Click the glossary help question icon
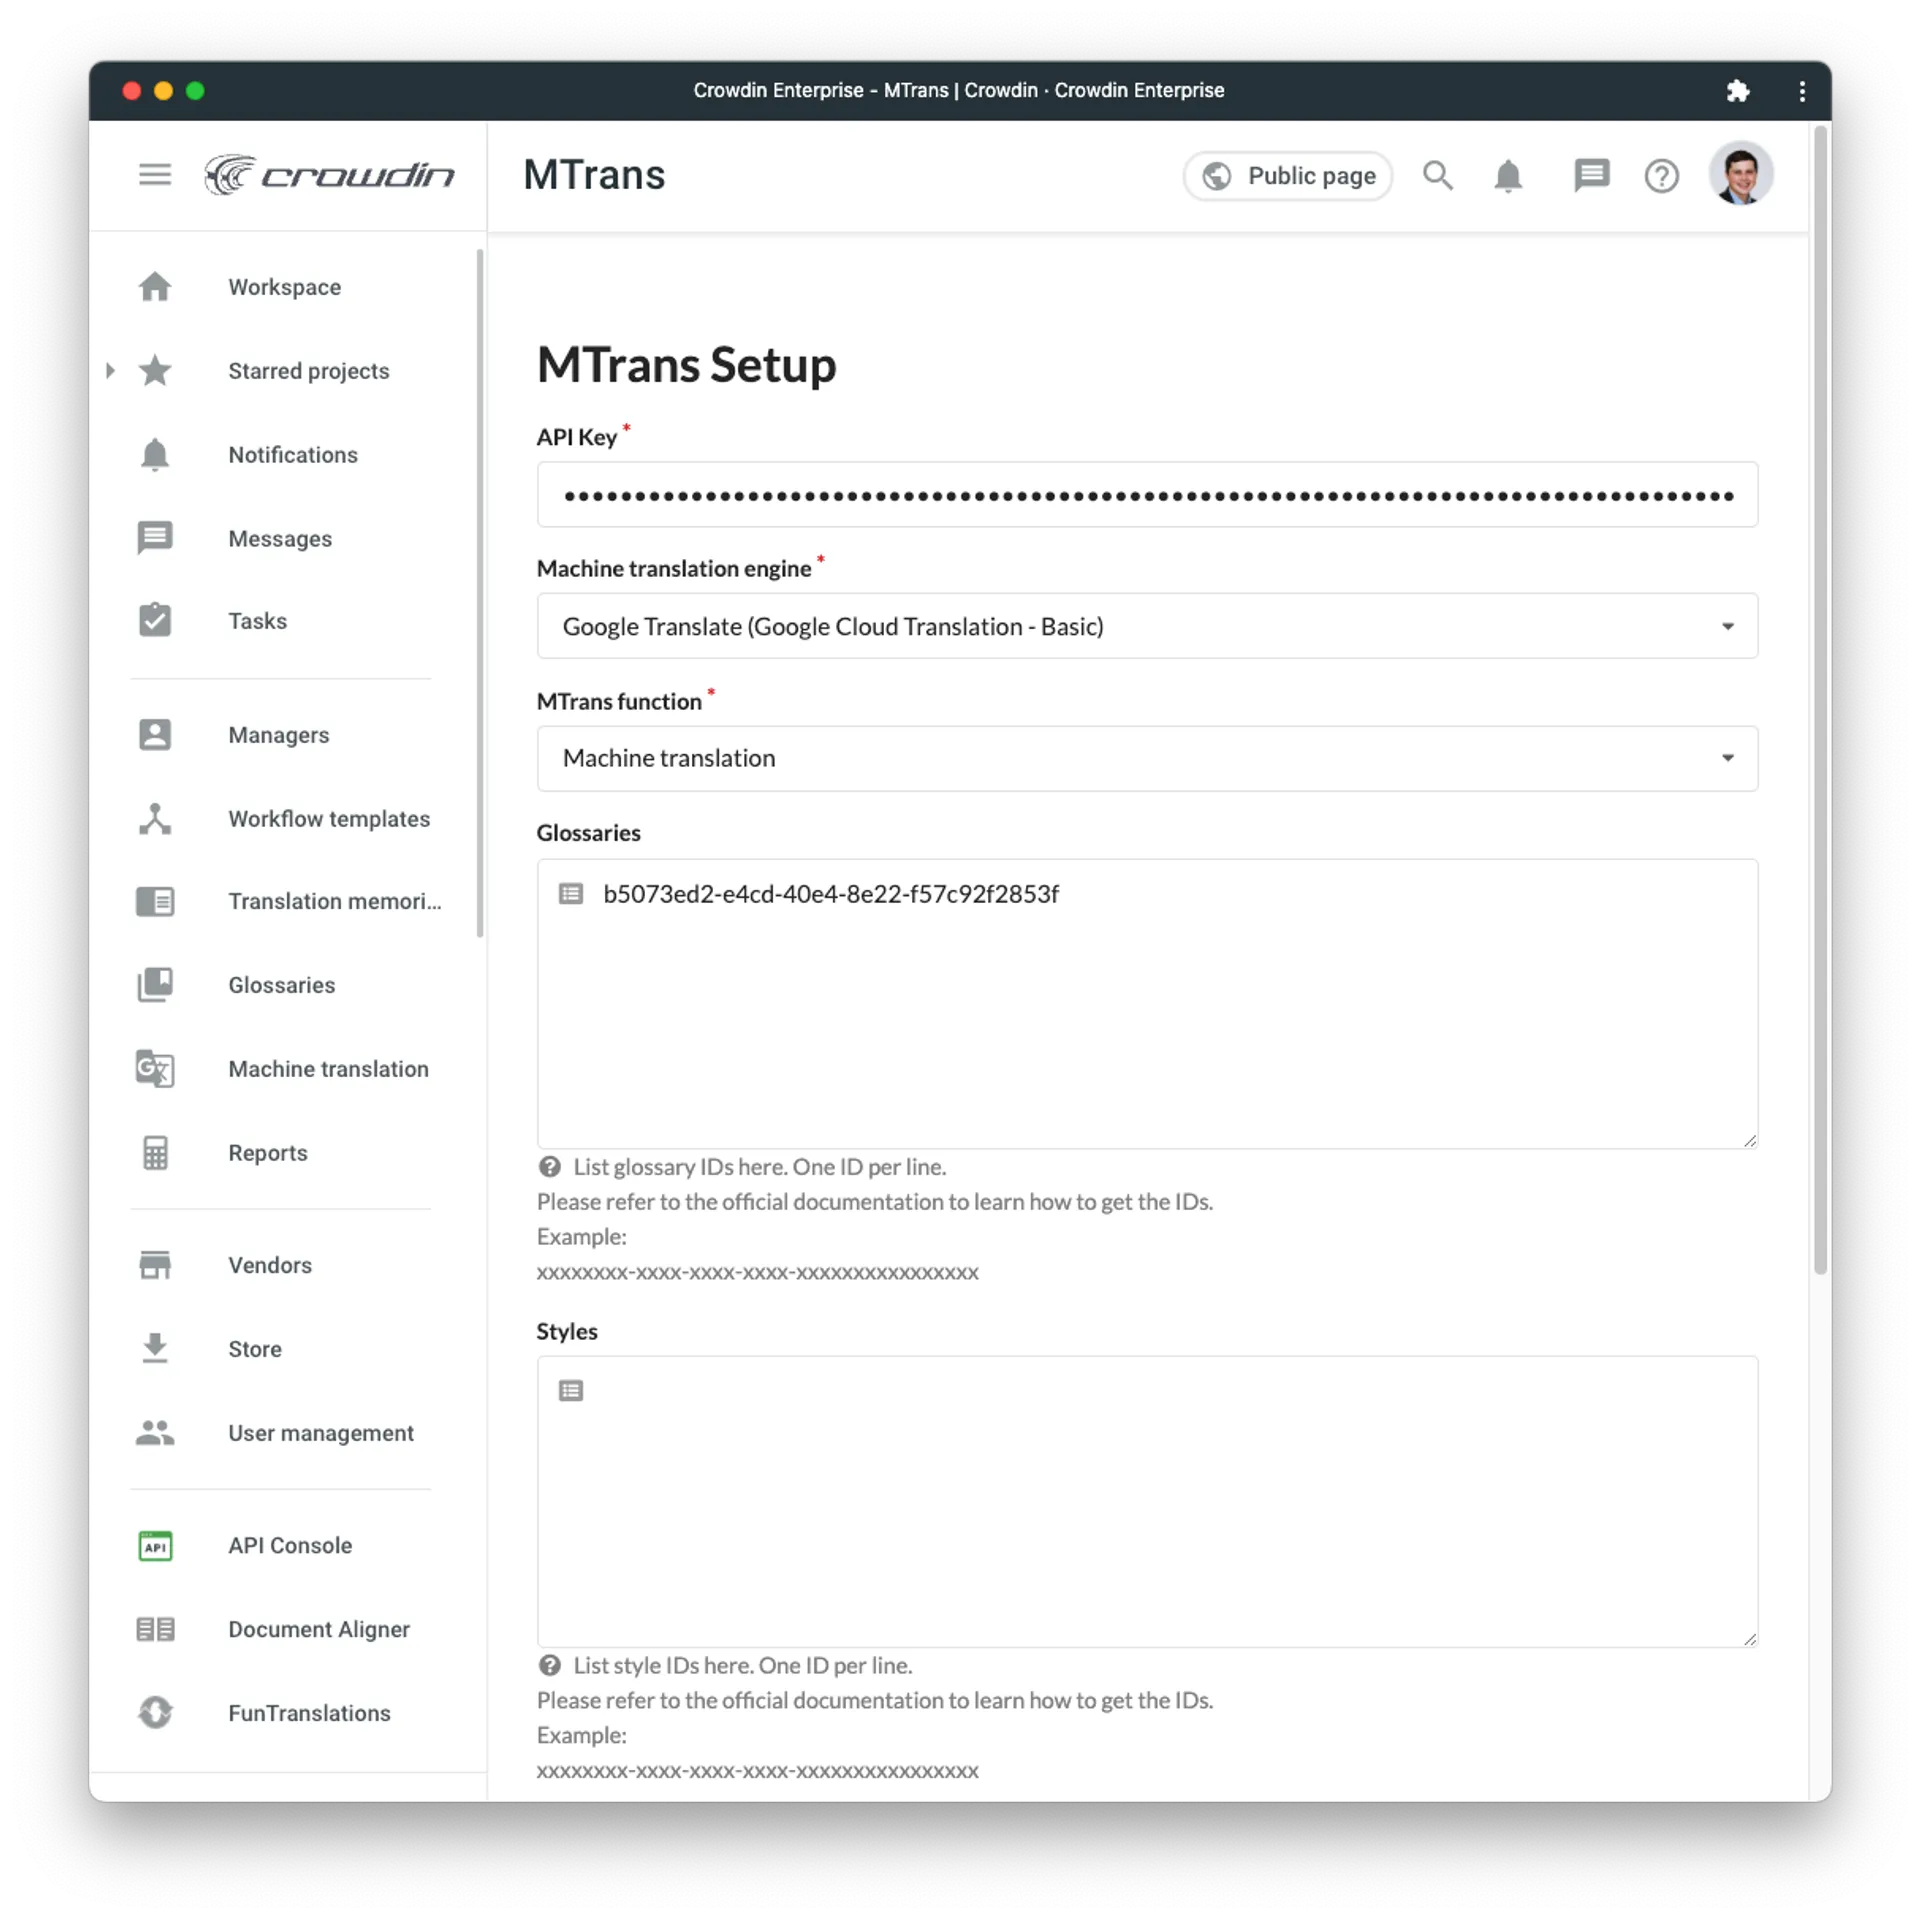1920x1918 pixels. click(x=549, y=1167)
